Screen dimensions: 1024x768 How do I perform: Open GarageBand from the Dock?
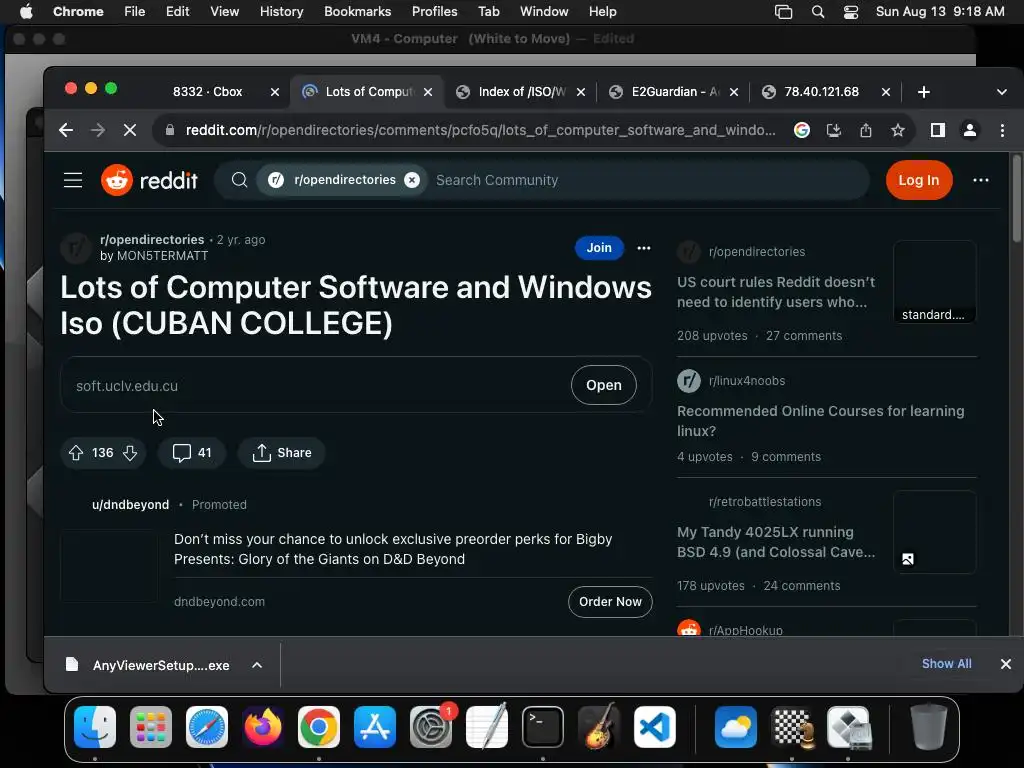pyautogui.click(x=599, y=727)
